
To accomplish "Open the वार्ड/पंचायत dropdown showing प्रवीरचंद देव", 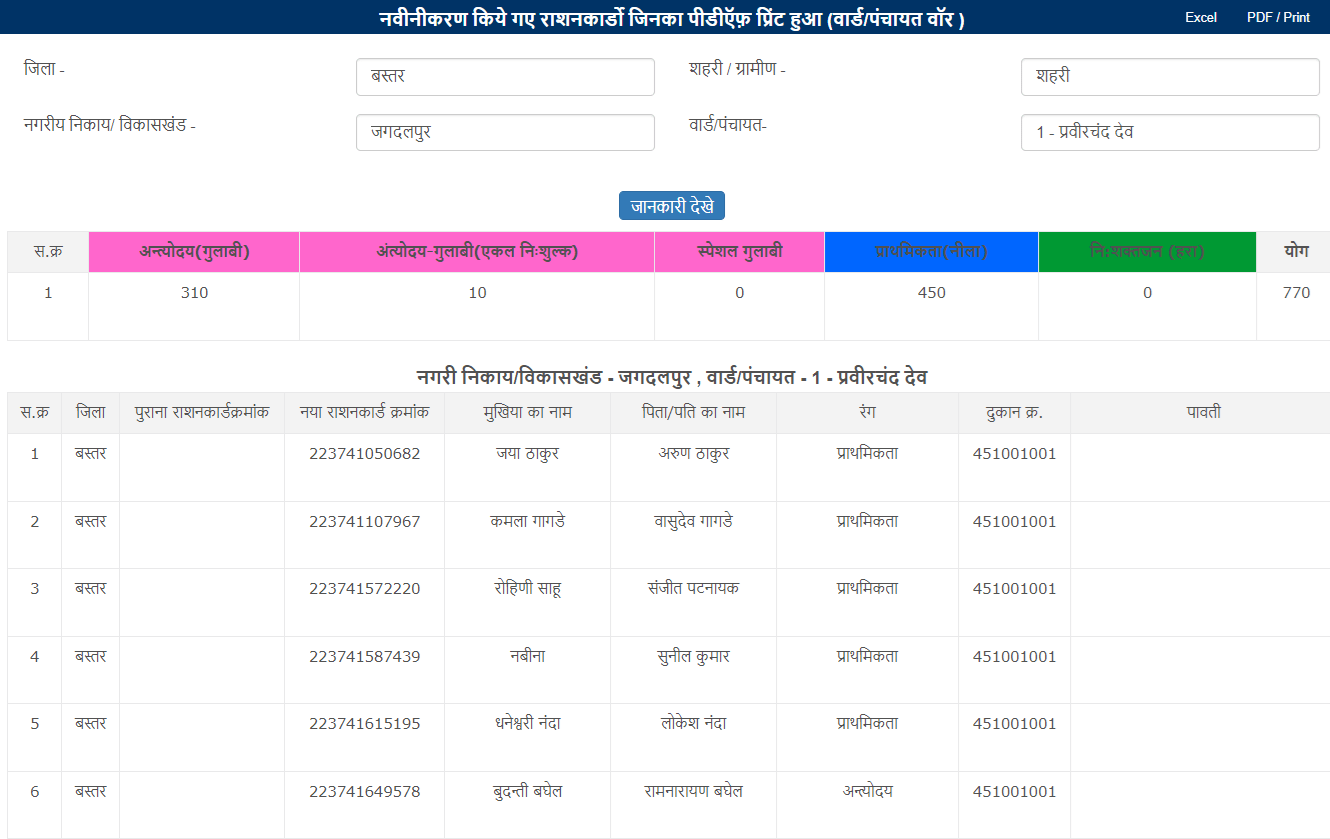I will coord(1170,132).
